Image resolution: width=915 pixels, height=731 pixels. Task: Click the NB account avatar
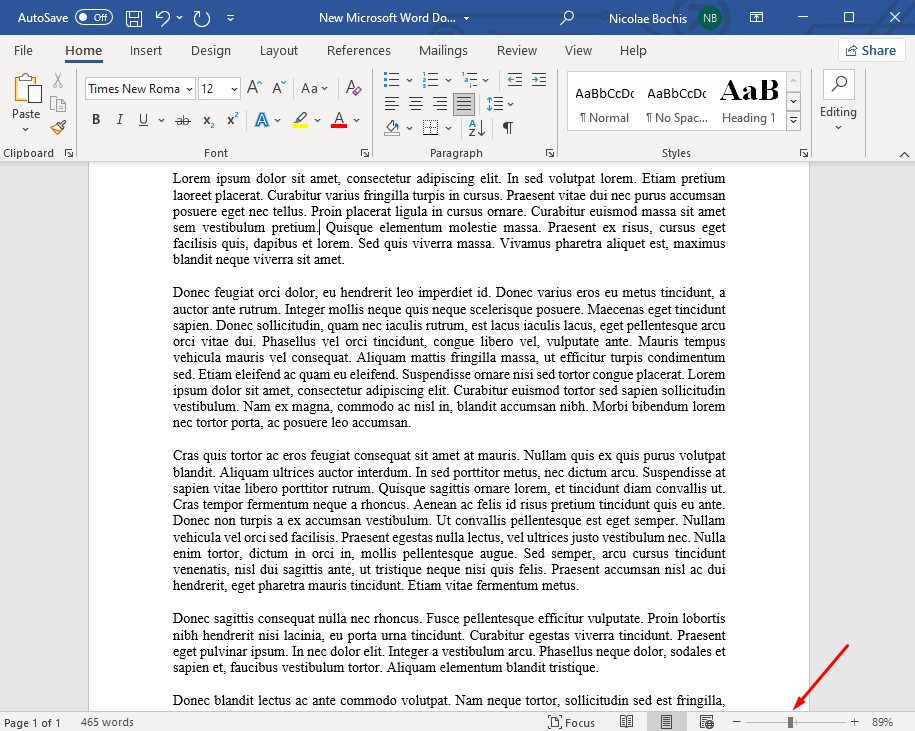tap(710, 18)
